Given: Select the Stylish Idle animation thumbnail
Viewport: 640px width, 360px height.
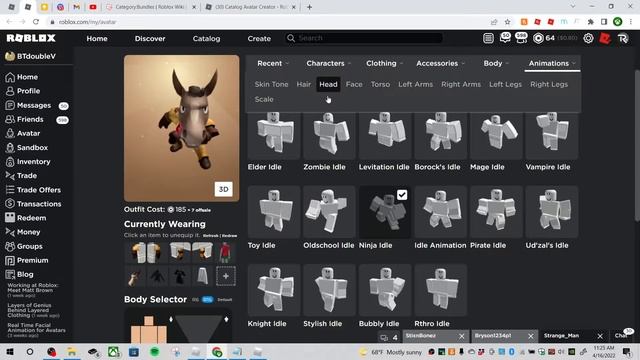Looking at the screenshot, I should click(x=329, y=290).
